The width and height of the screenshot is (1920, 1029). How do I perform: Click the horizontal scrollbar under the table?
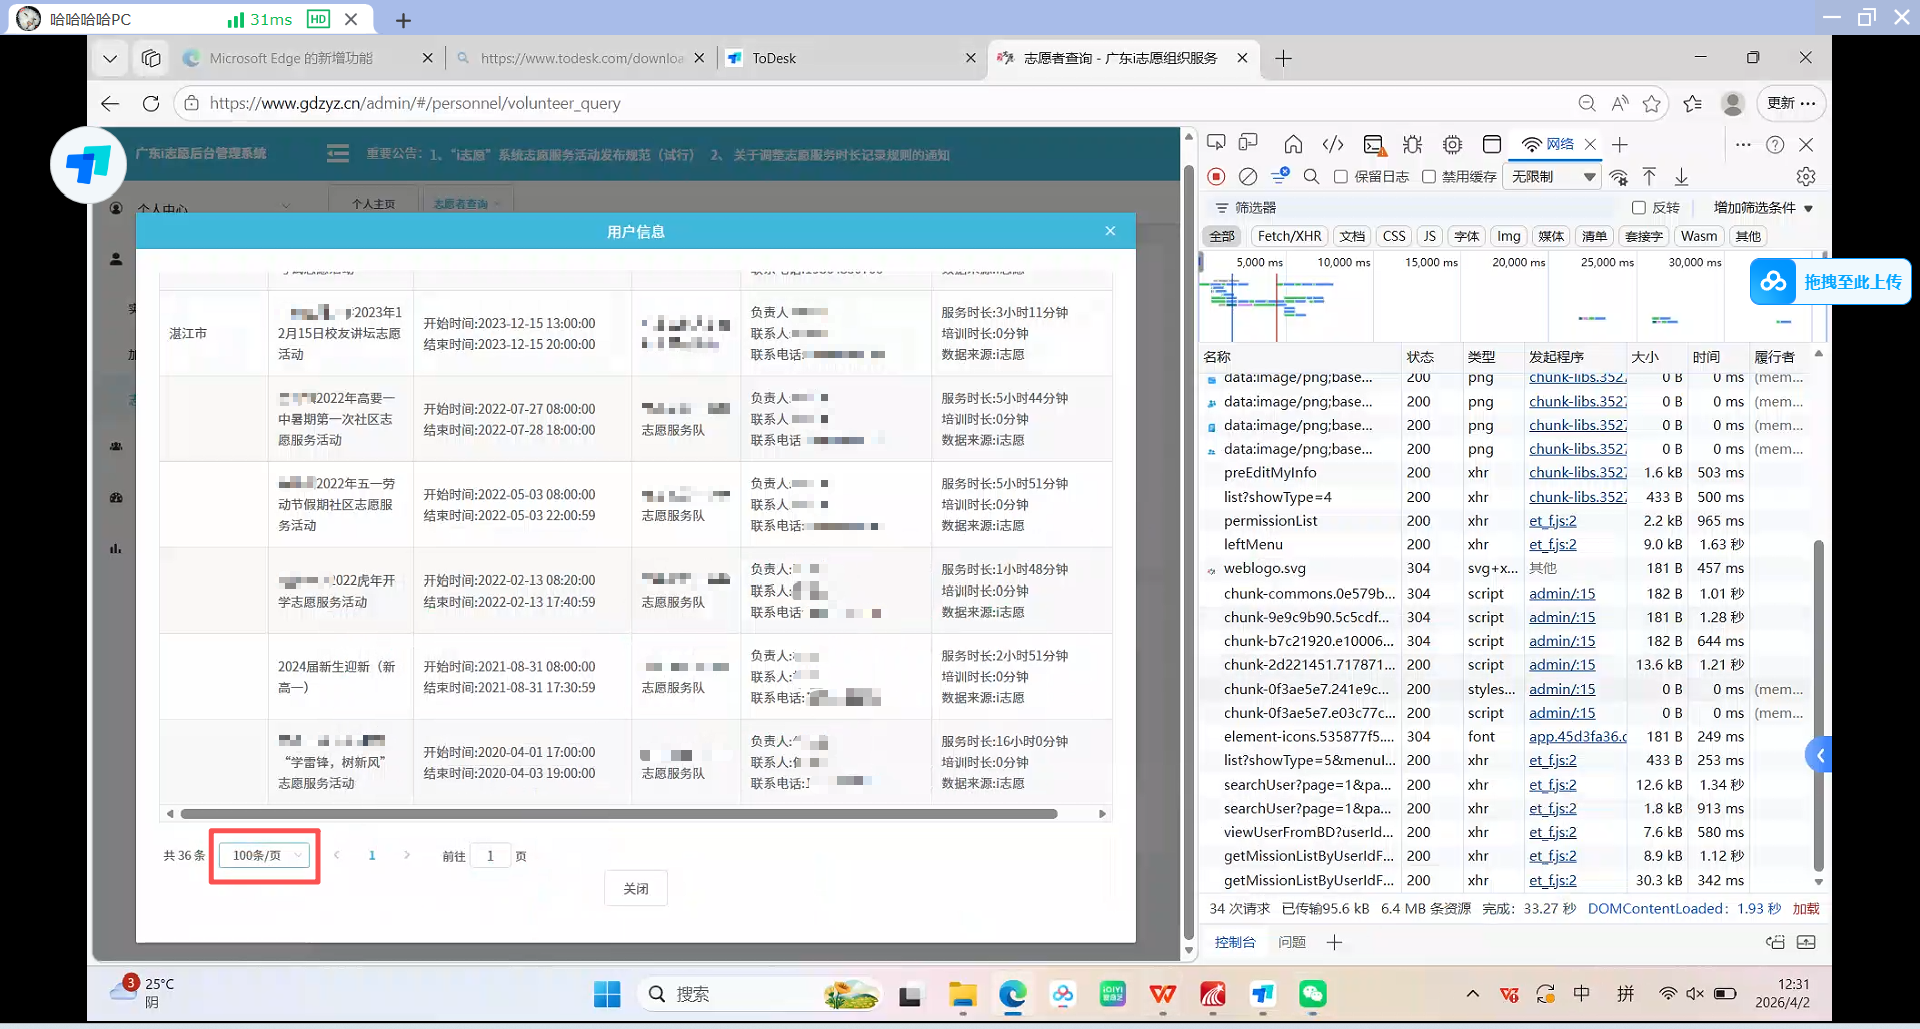pos(620,814)
